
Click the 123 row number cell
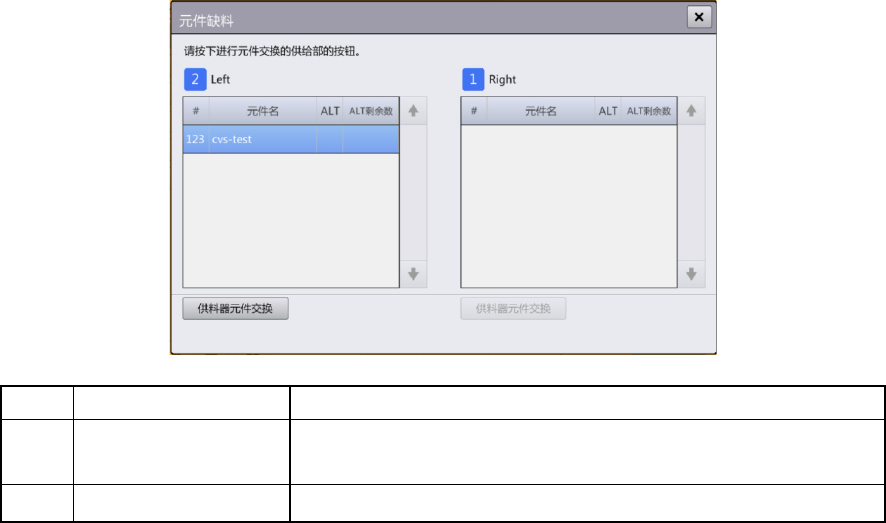(196, 139)
